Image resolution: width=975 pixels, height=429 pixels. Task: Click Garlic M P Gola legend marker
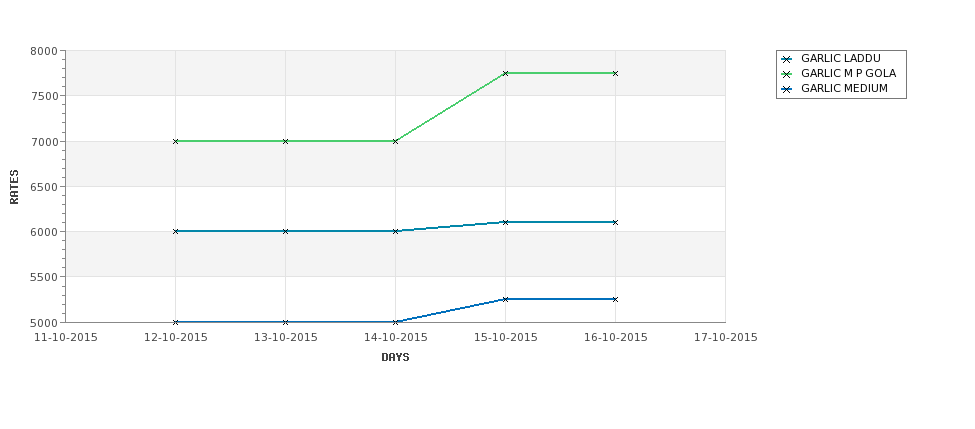[787, 75]
